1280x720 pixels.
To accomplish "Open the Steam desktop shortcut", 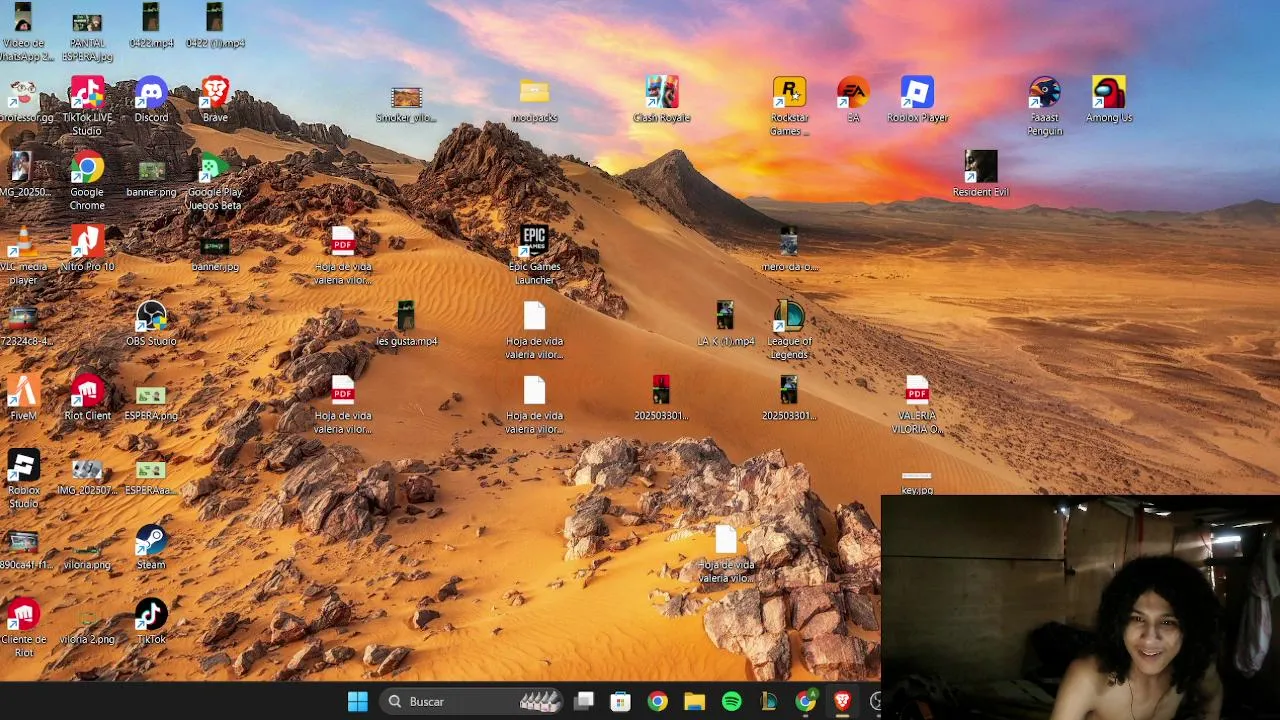I will pyautogui.click(x=151, y=547).
